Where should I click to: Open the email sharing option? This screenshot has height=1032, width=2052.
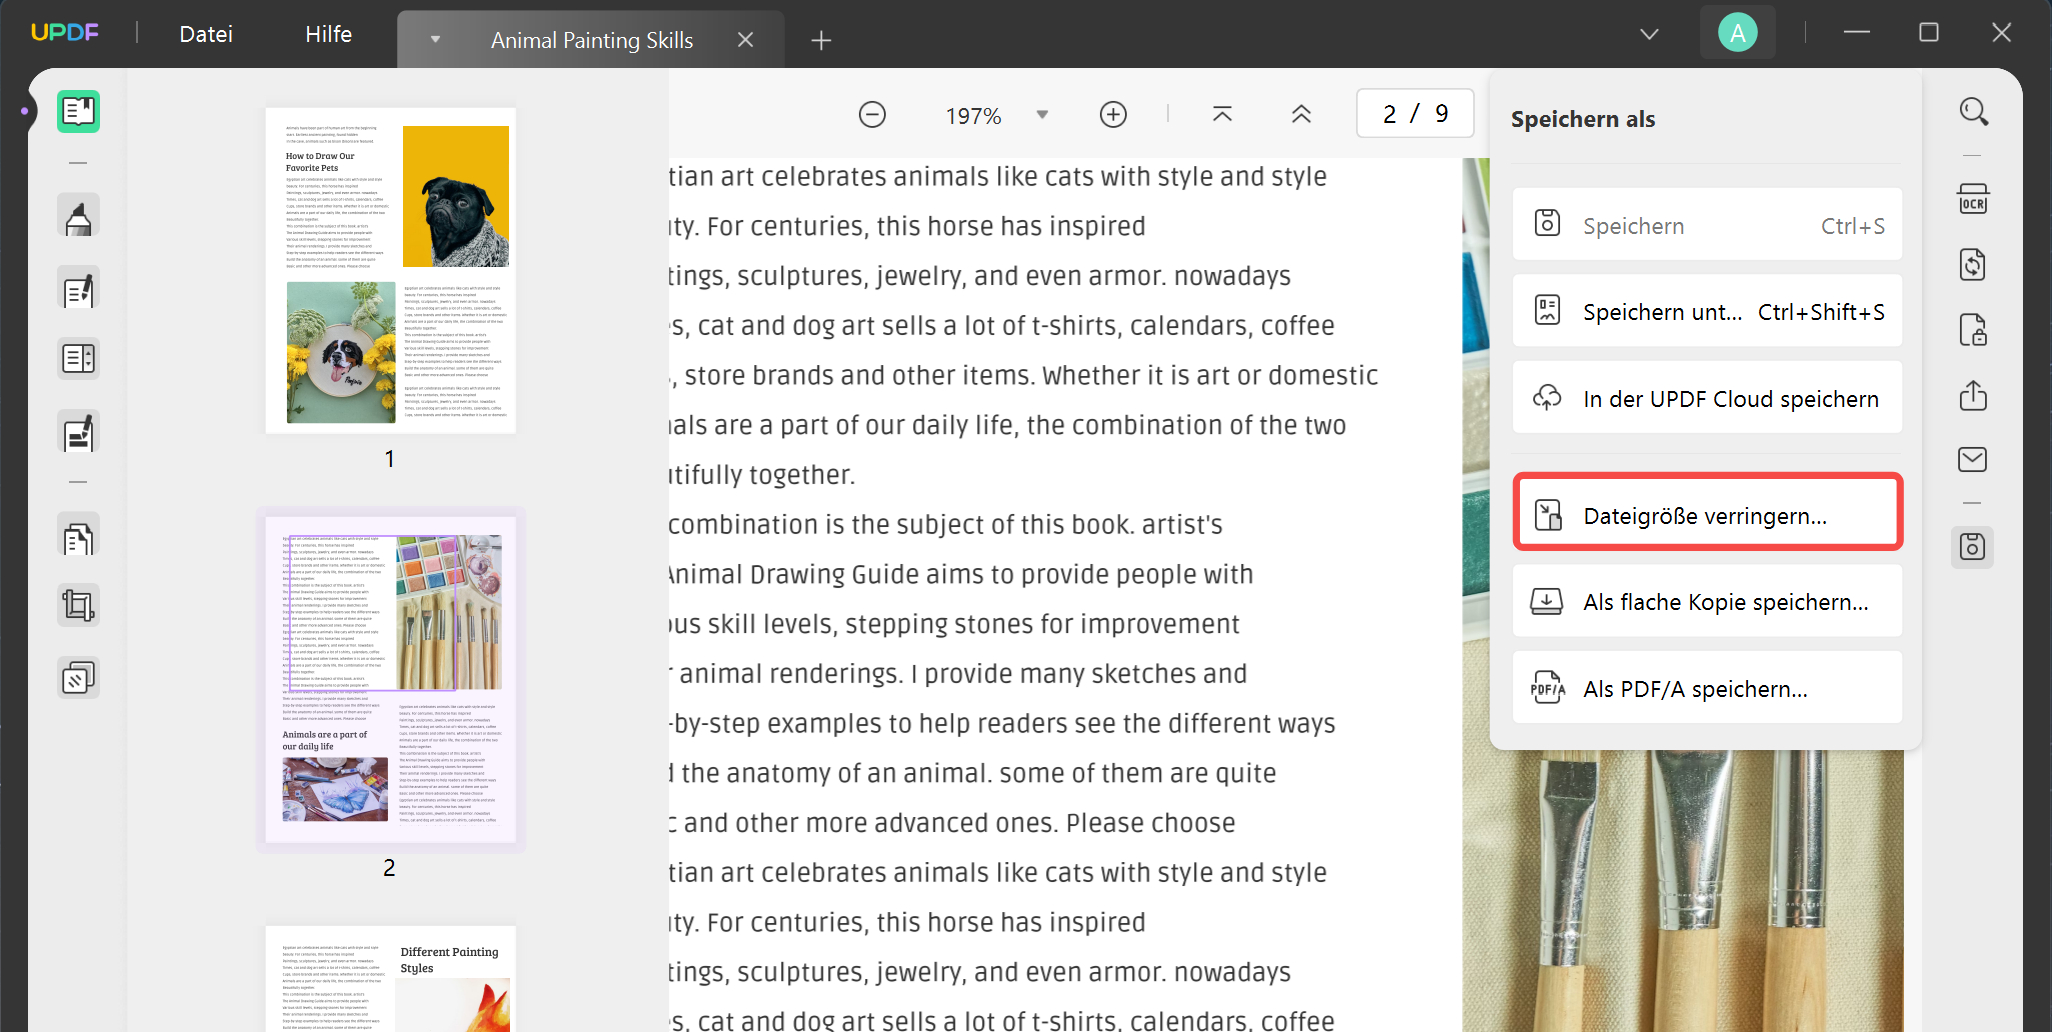[1973, 458]
